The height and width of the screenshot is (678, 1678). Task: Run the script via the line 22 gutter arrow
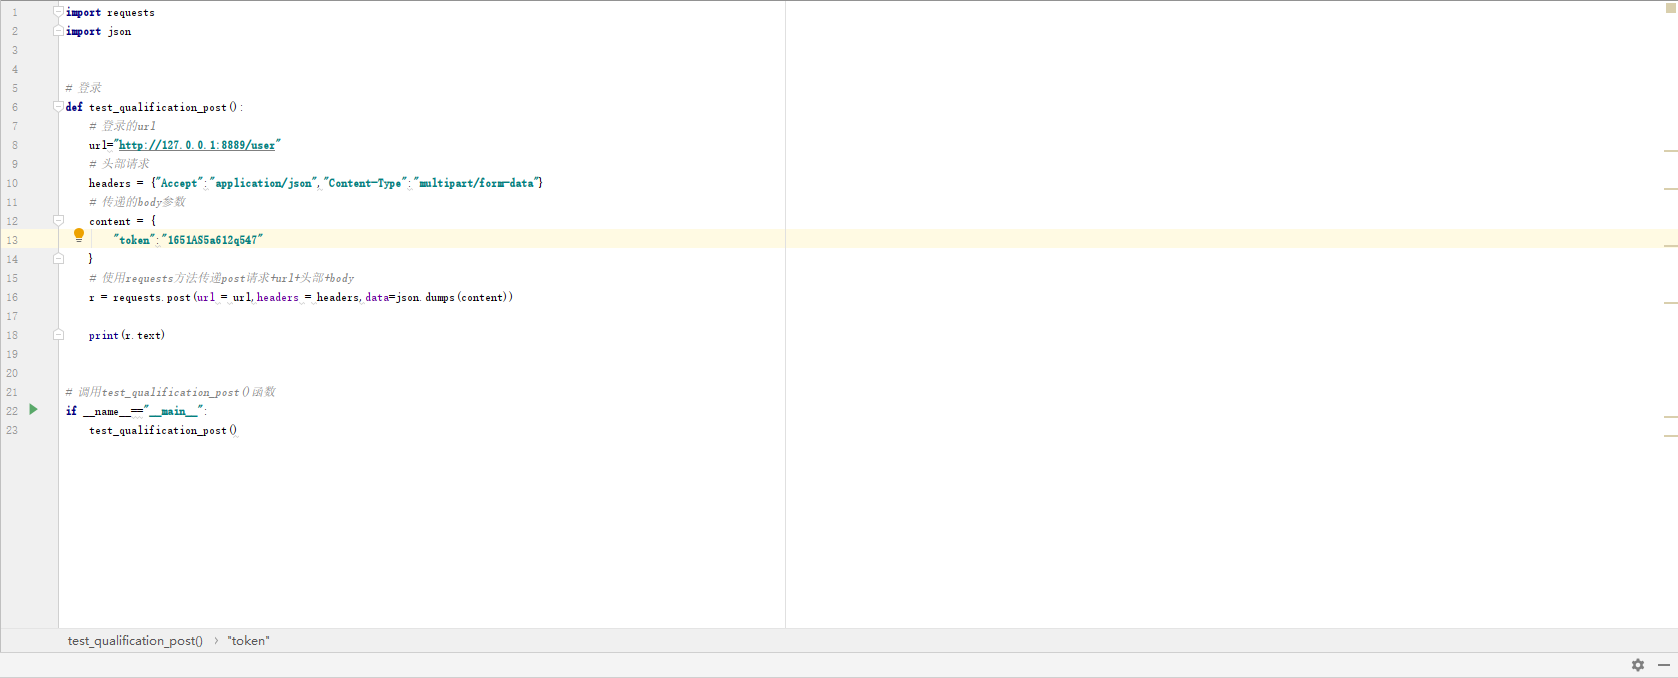coord(33,410)
